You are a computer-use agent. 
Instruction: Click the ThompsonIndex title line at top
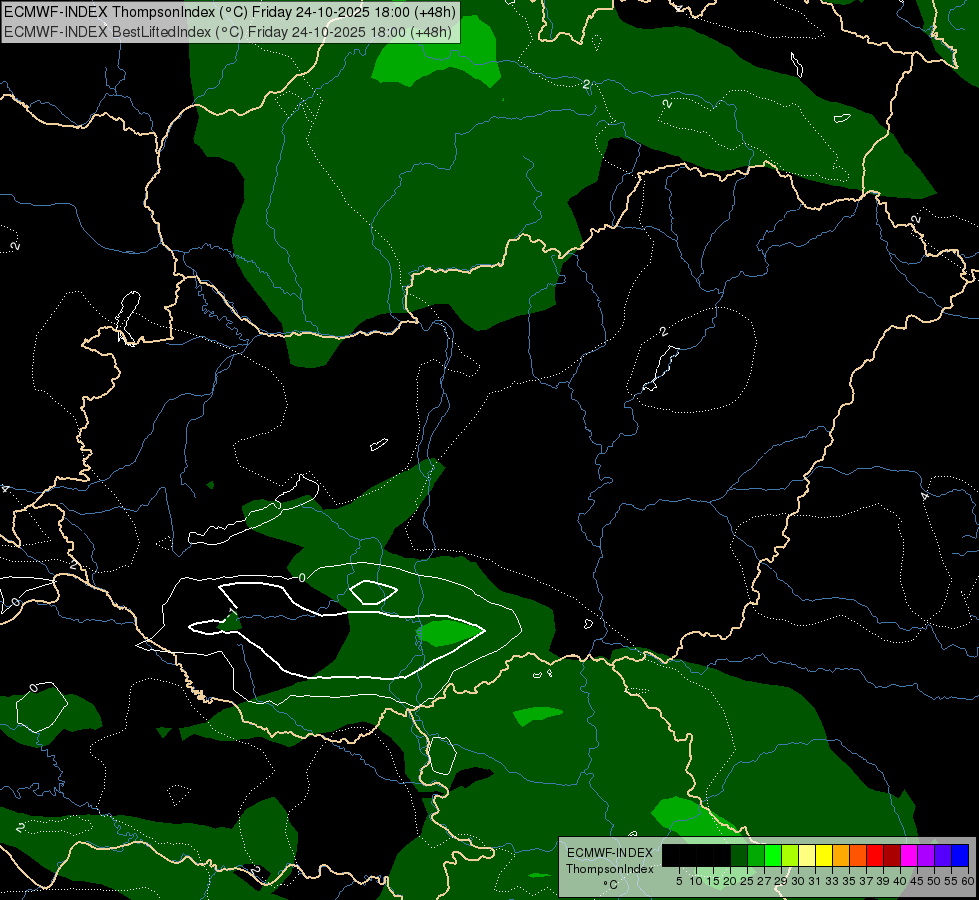point(230,11)
